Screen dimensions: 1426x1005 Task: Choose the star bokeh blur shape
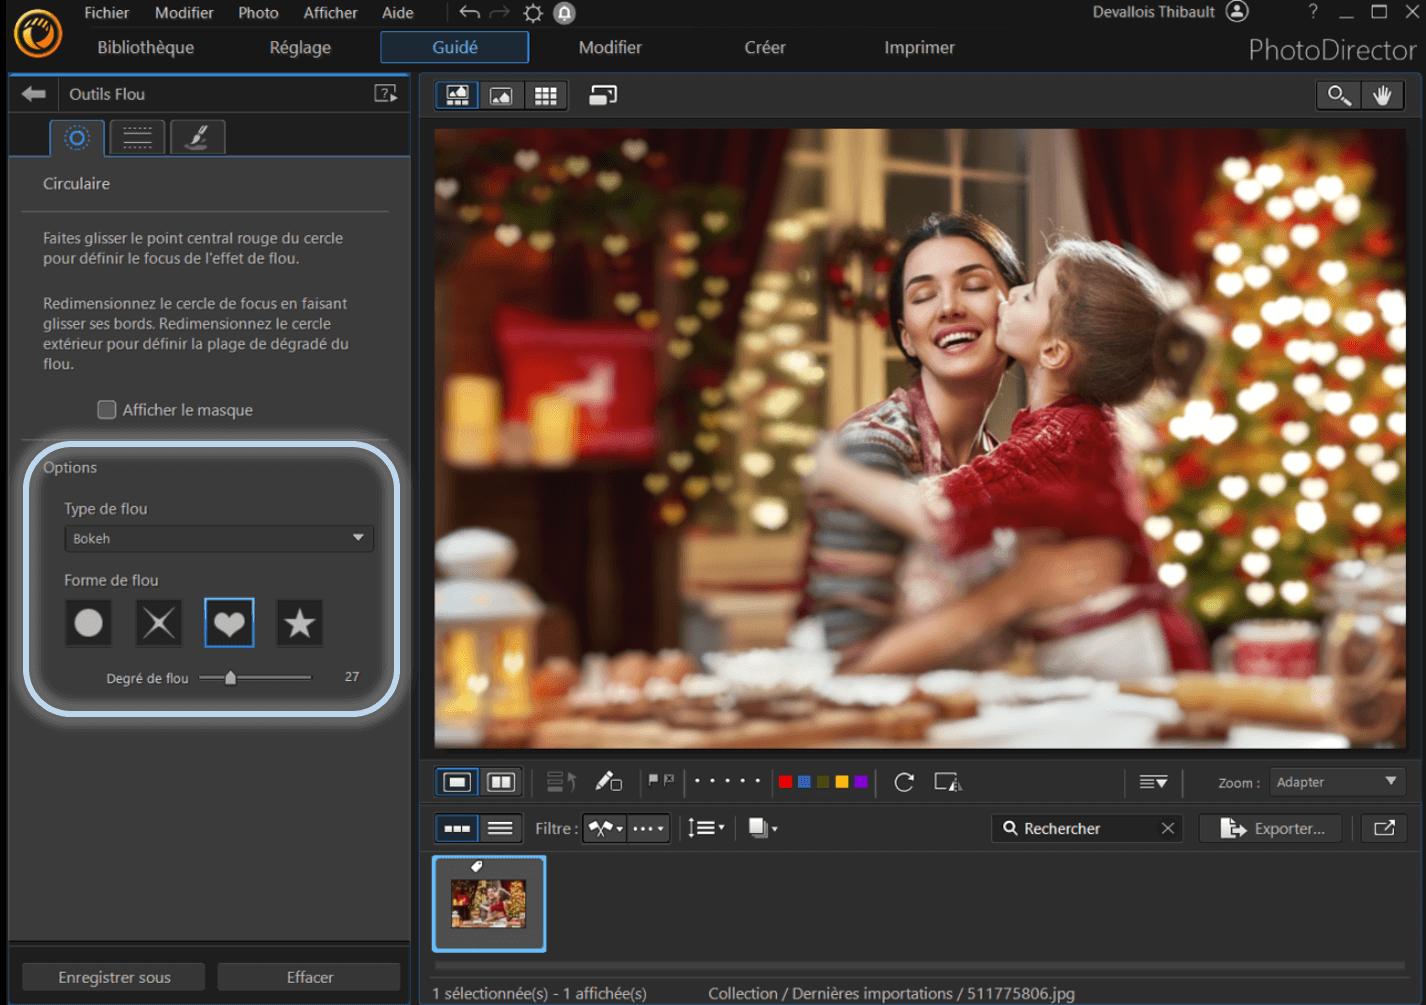click(299, 623)
